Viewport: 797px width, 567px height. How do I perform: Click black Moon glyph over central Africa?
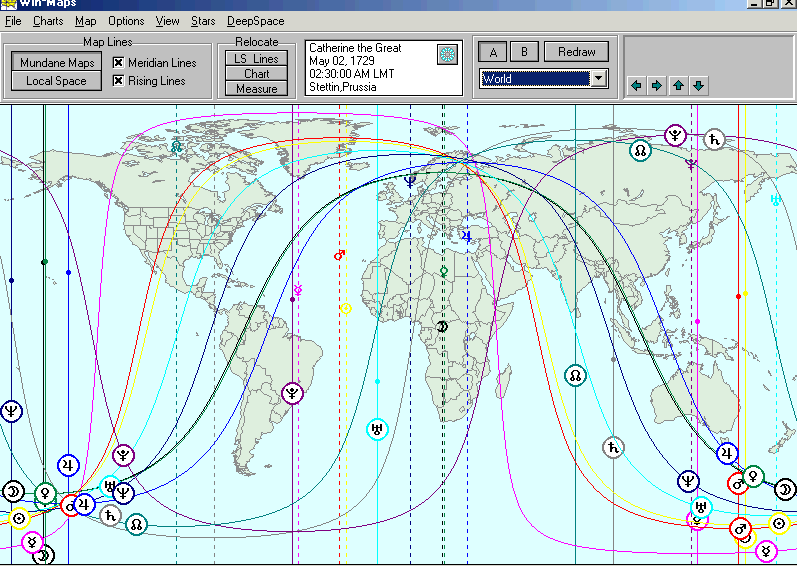[442, 327]
